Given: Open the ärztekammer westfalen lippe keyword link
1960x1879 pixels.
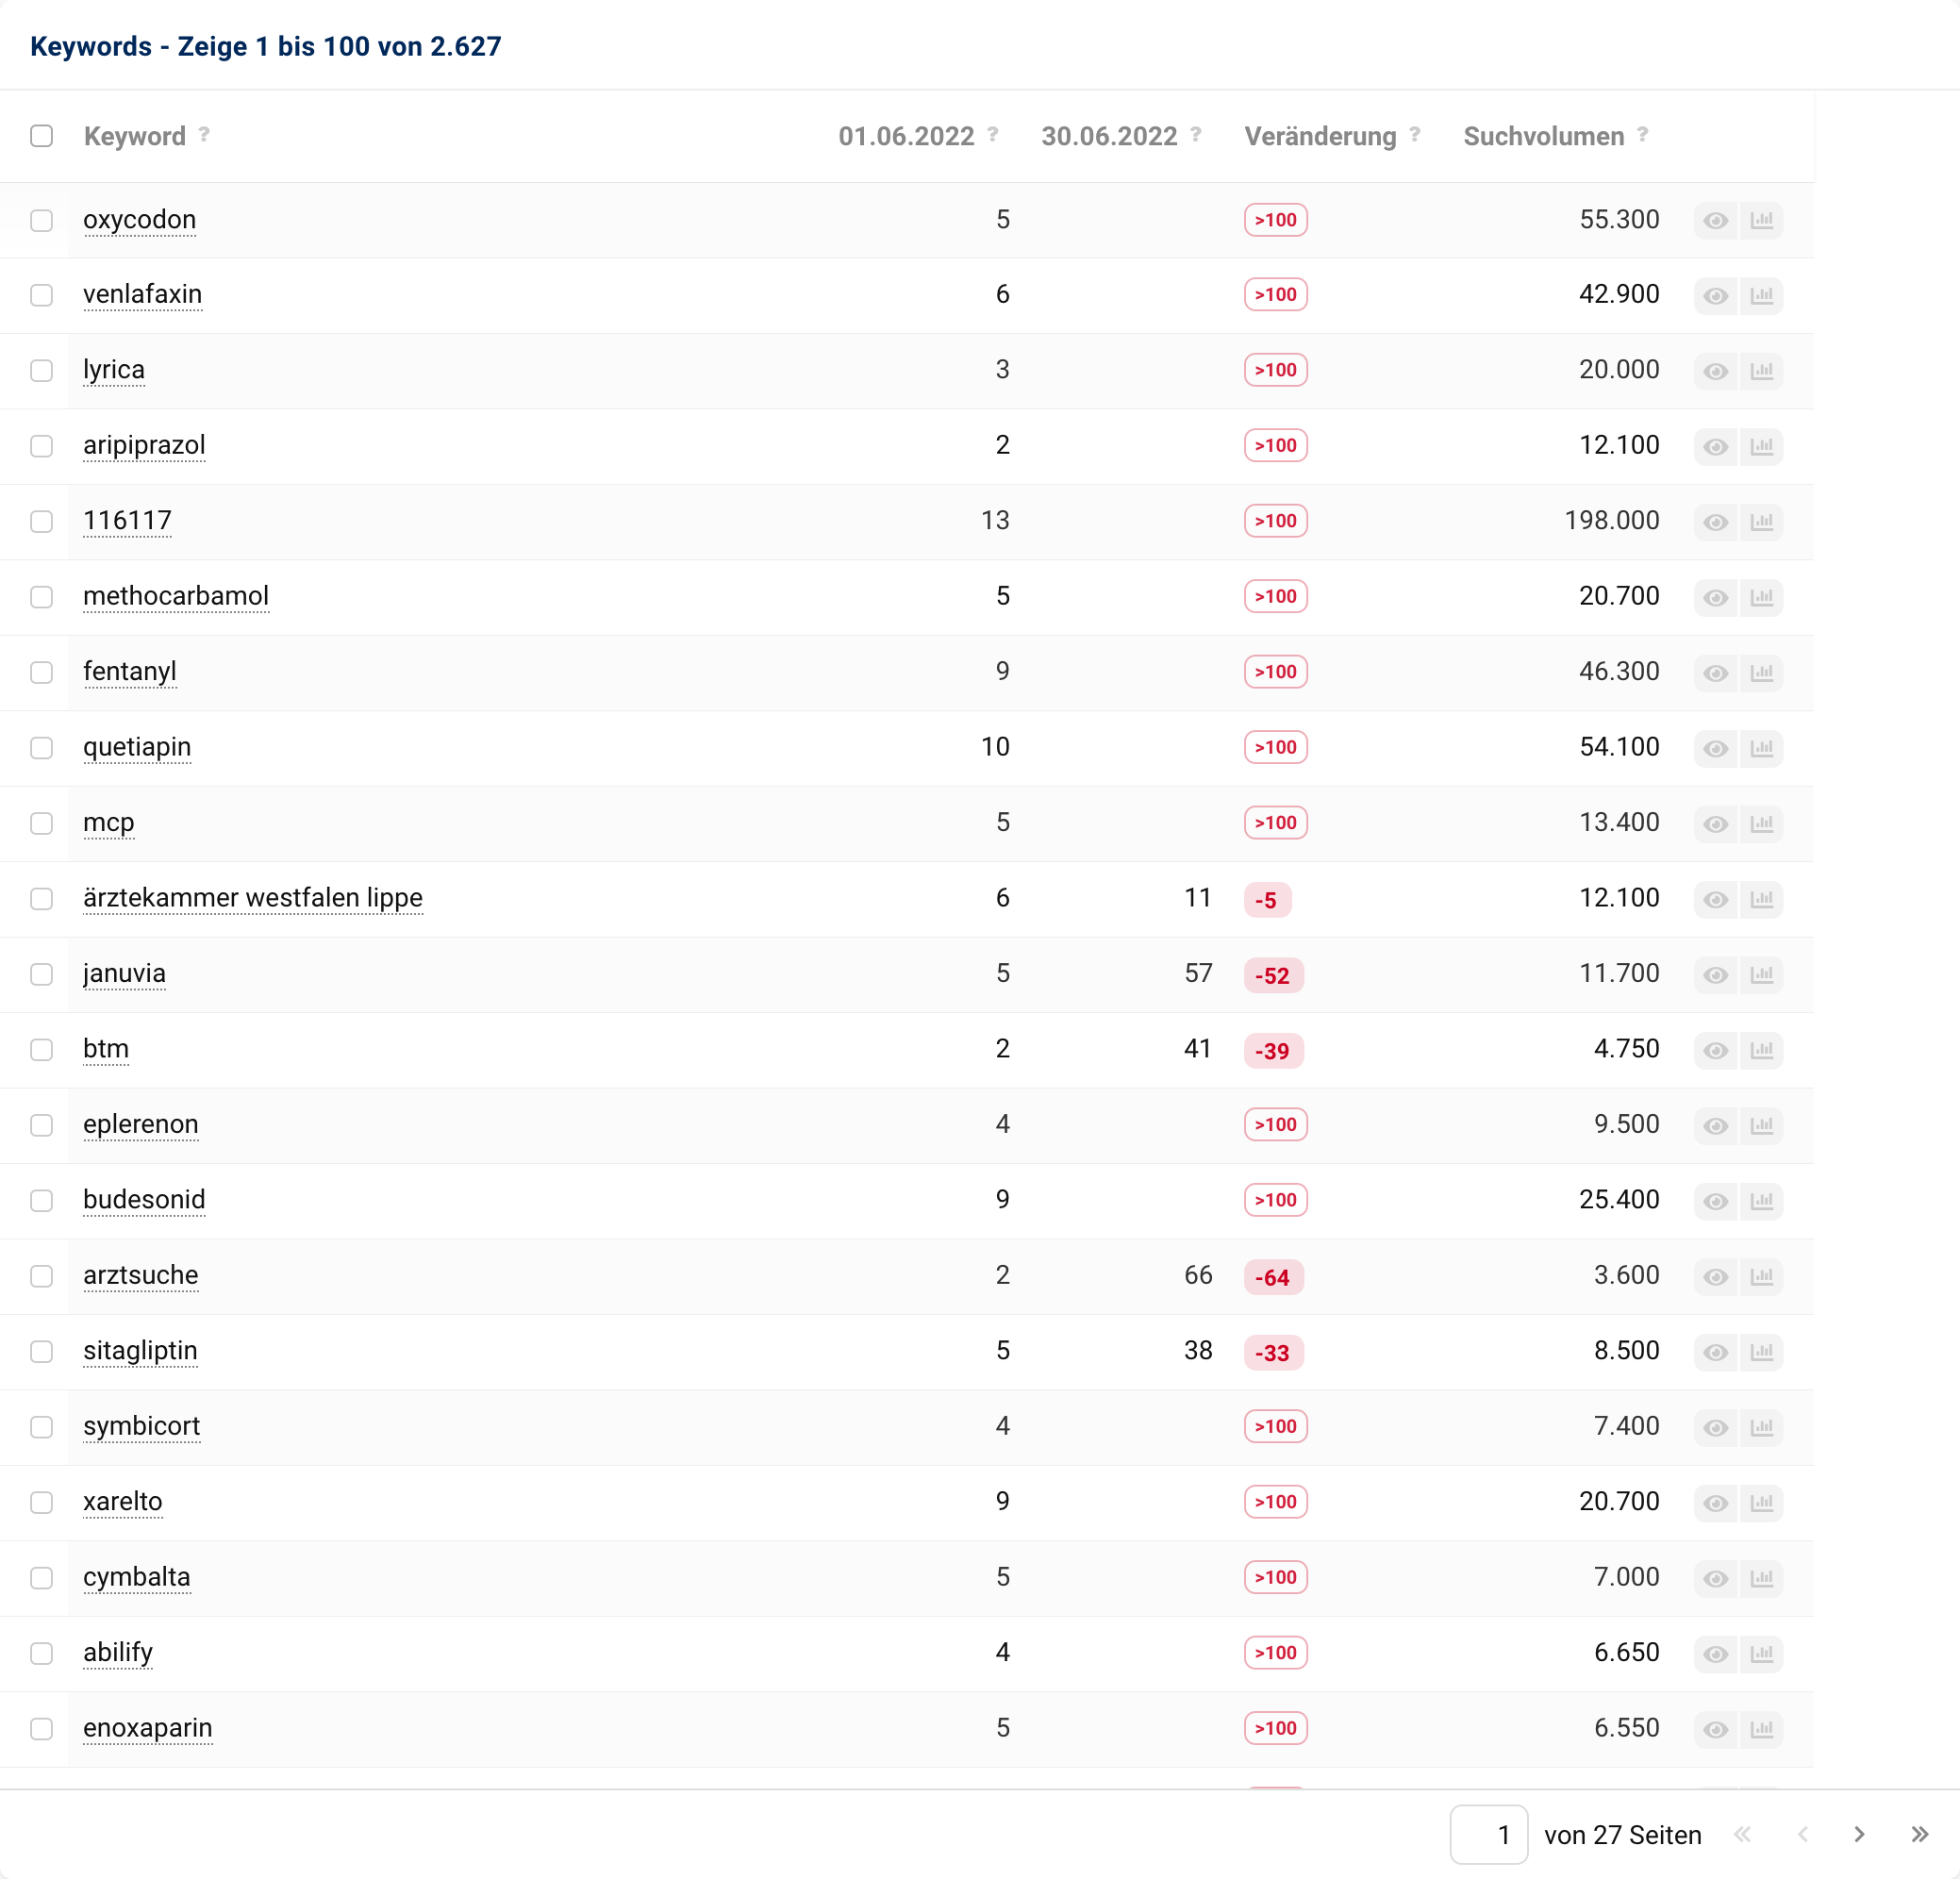Looking at the screenshot, I should (x=253, y=898).
